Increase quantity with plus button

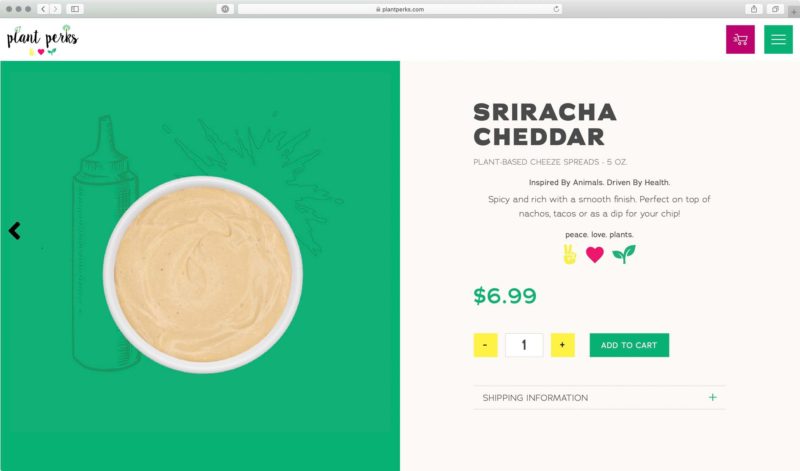(562, 345)
